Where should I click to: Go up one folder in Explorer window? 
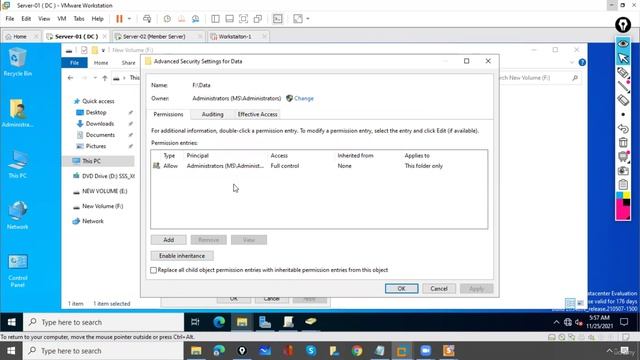pyautogui.click(x=105, y=78)
